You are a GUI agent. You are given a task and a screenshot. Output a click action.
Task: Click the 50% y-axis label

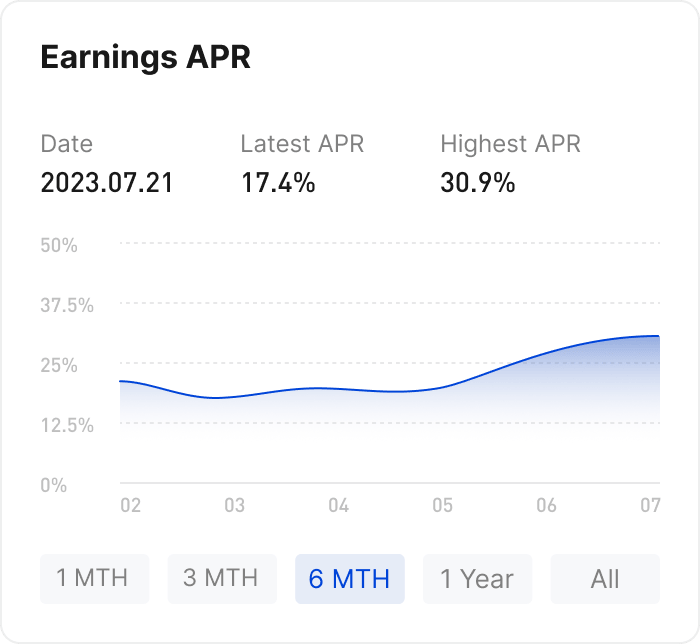59,245
